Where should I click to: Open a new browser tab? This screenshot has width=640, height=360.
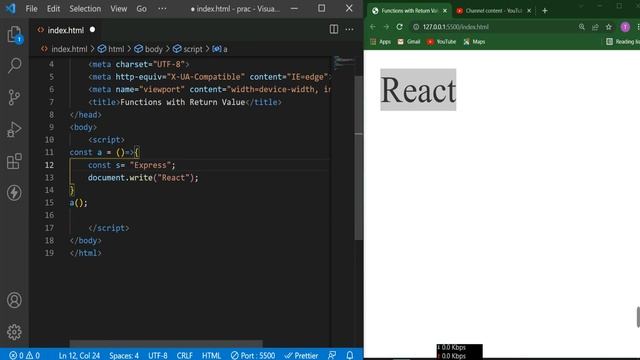click(544, 11)
